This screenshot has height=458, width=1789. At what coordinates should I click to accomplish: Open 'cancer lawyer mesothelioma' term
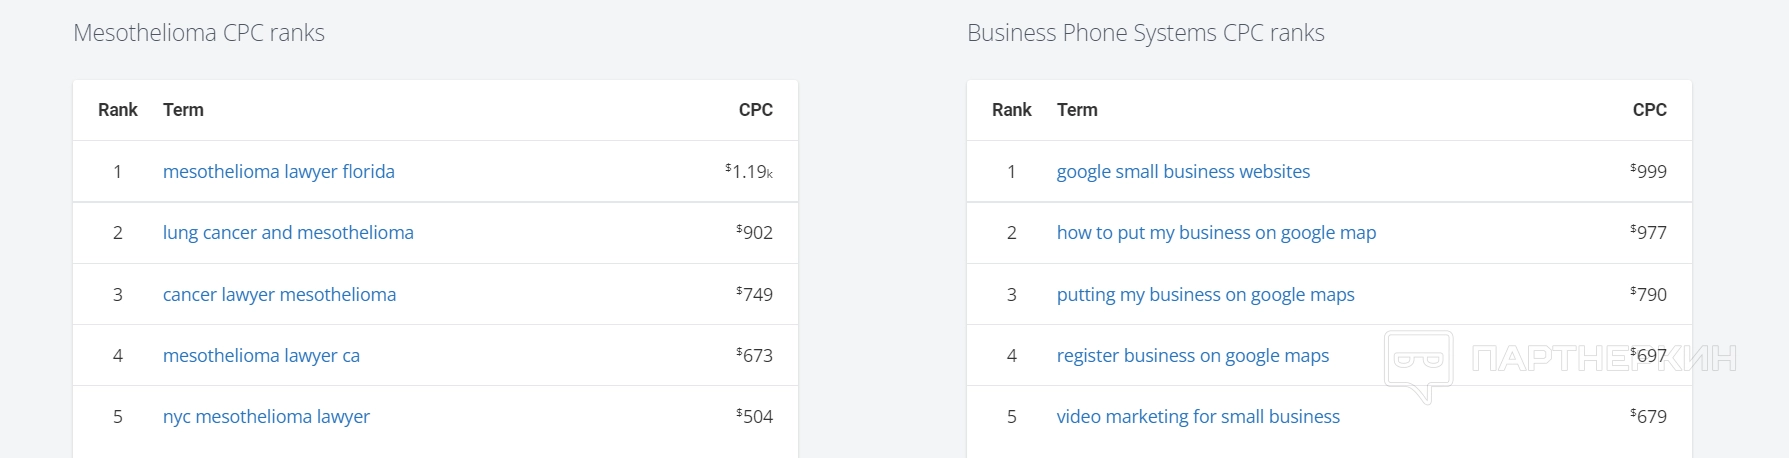279,295
